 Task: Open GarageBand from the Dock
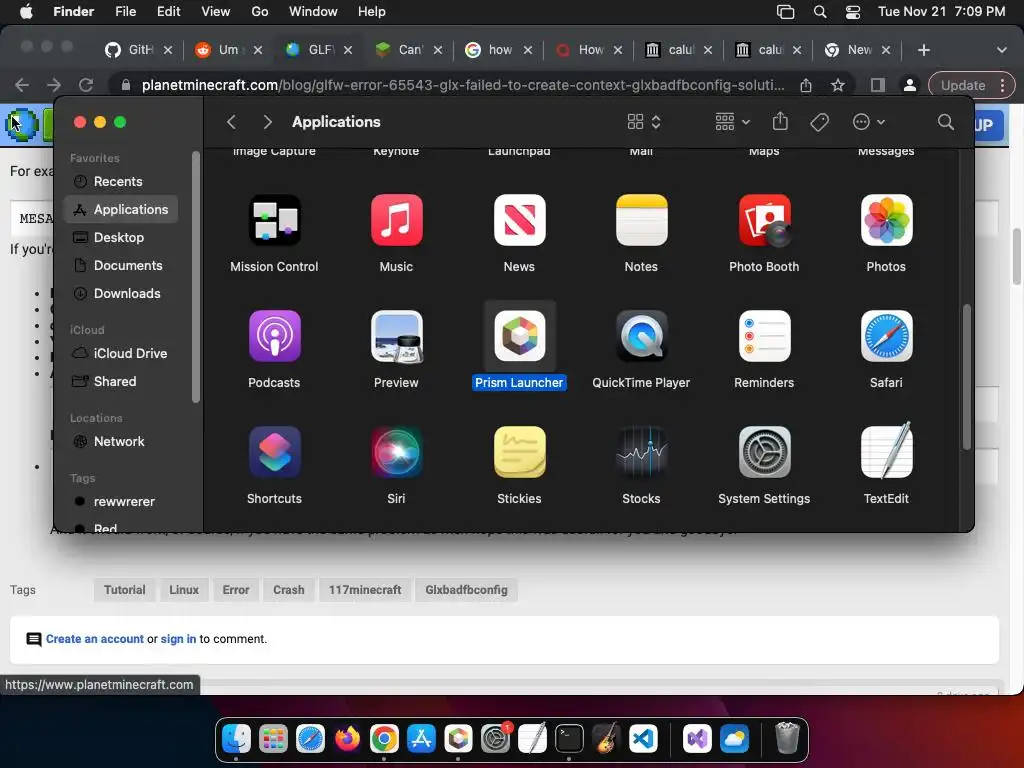pyautogui.click(x=606, y=739)
